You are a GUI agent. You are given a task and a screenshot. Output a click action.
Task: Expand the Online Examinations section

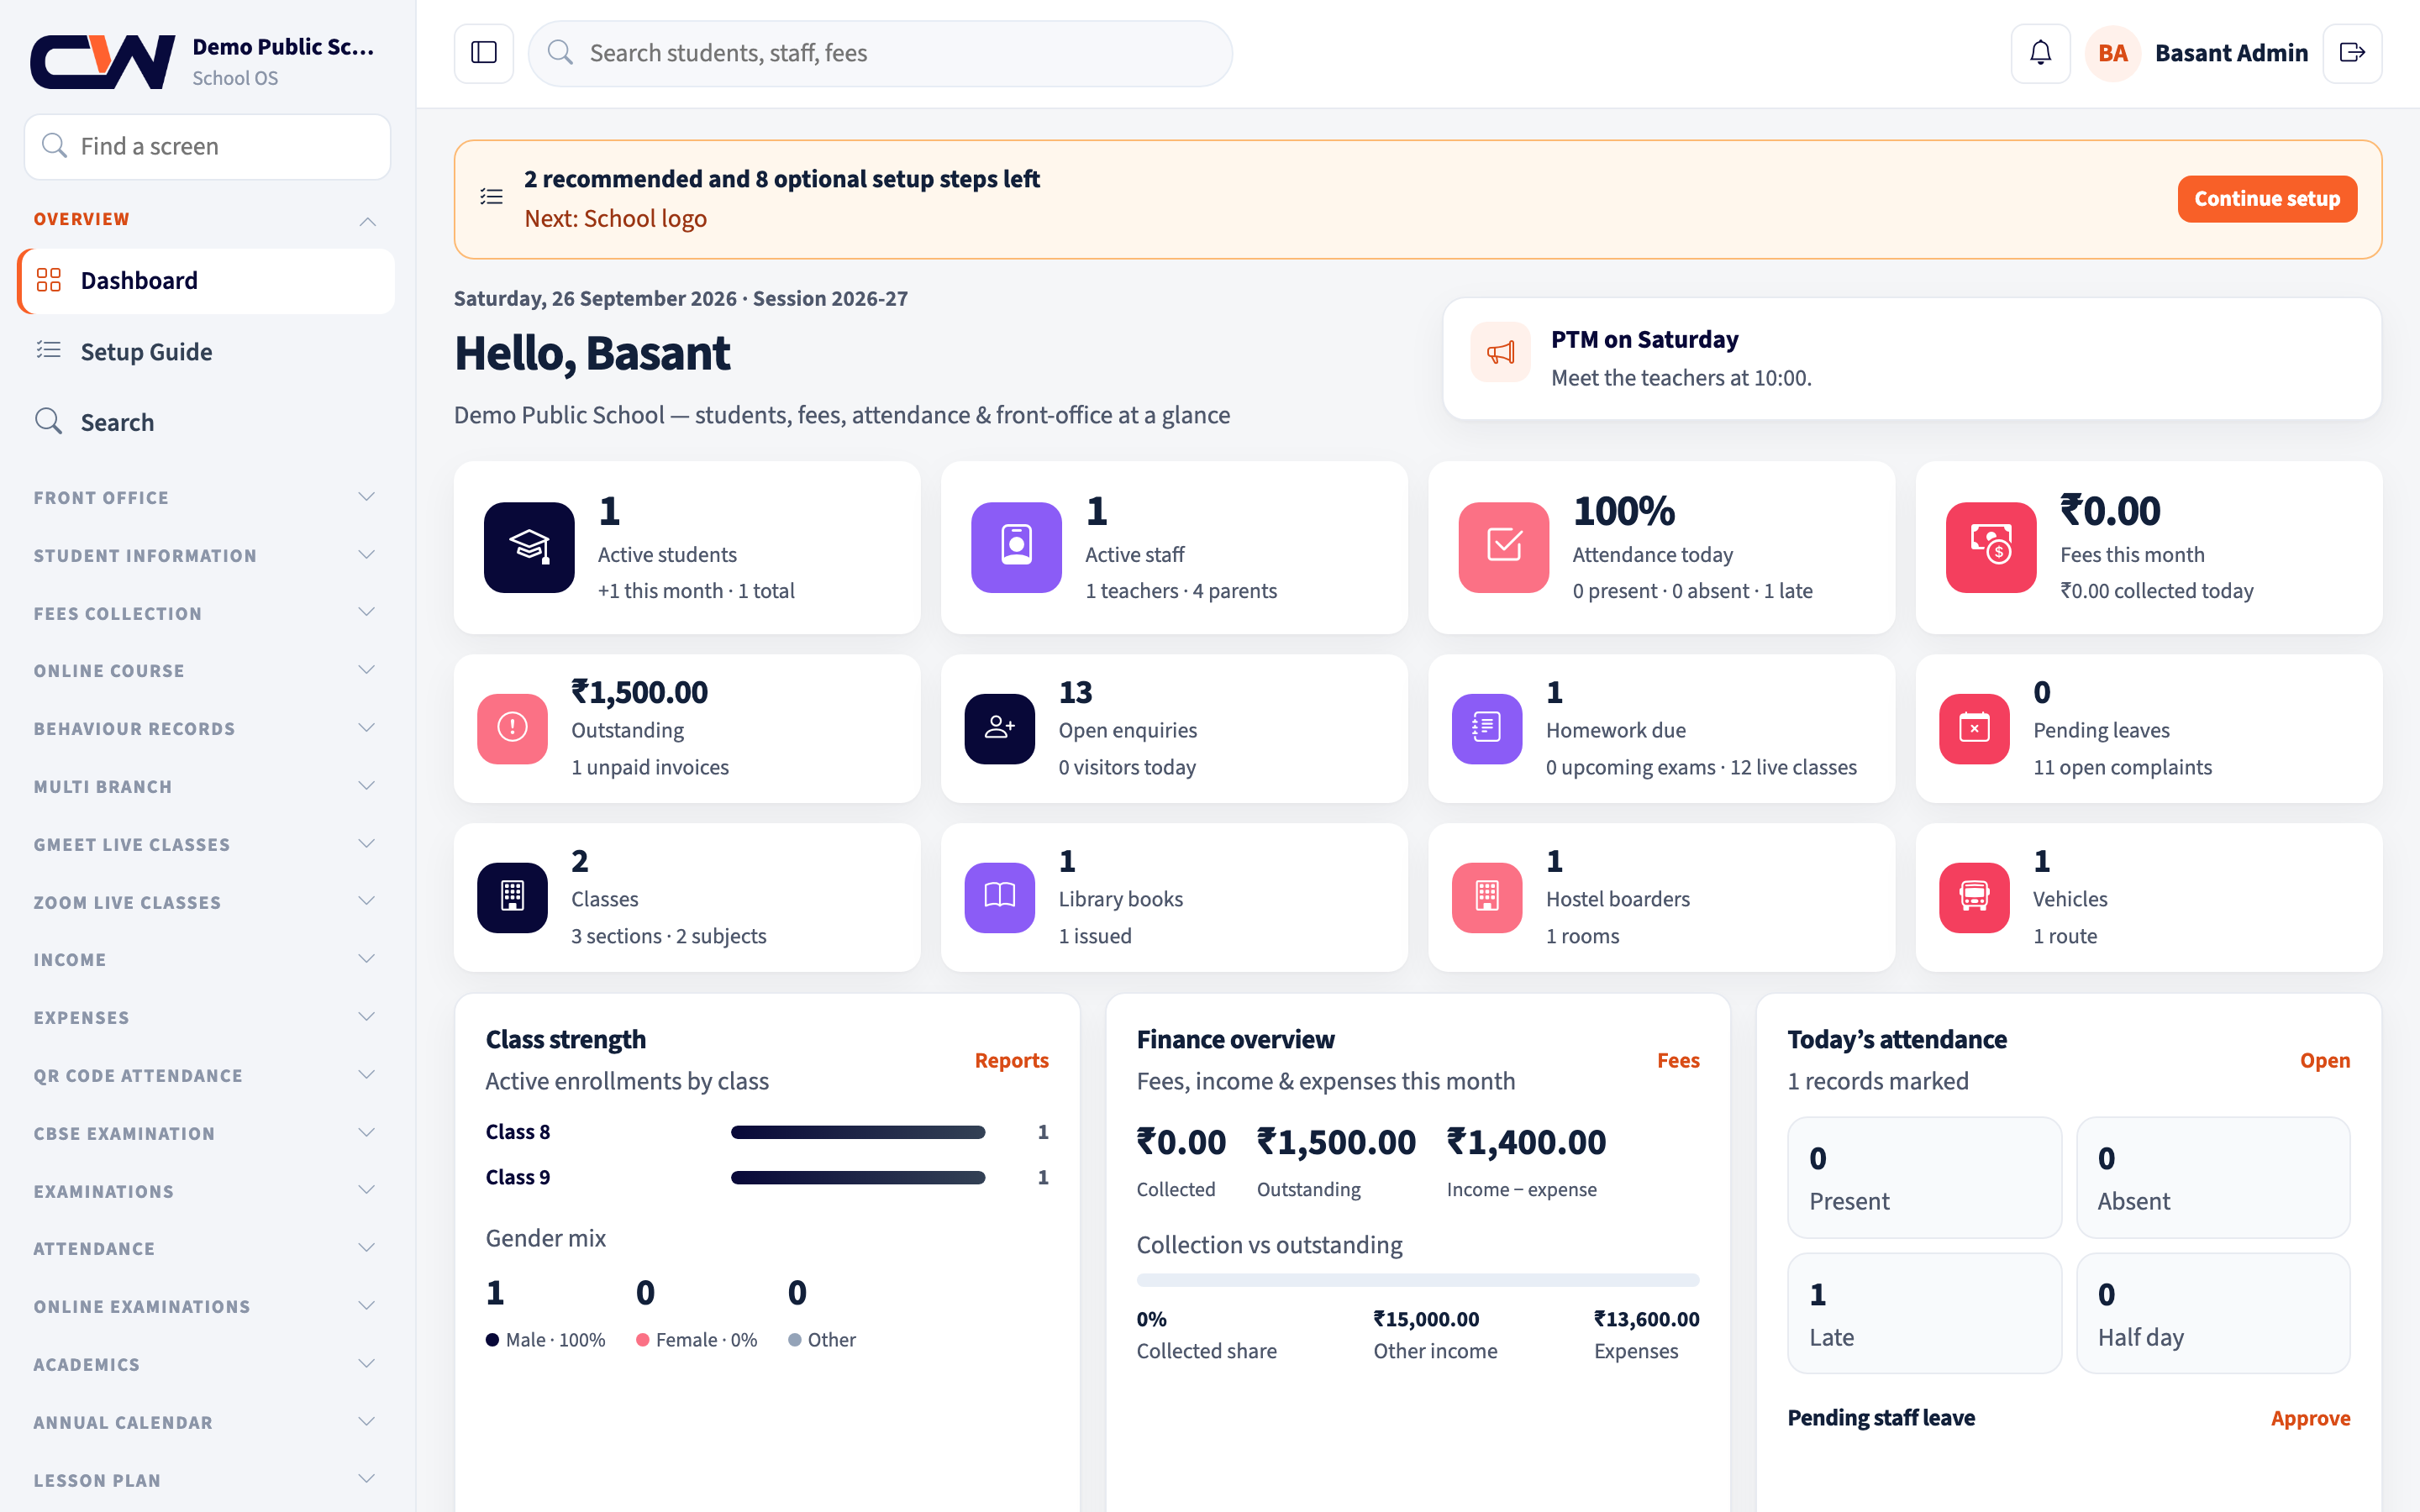[207, 1306]
